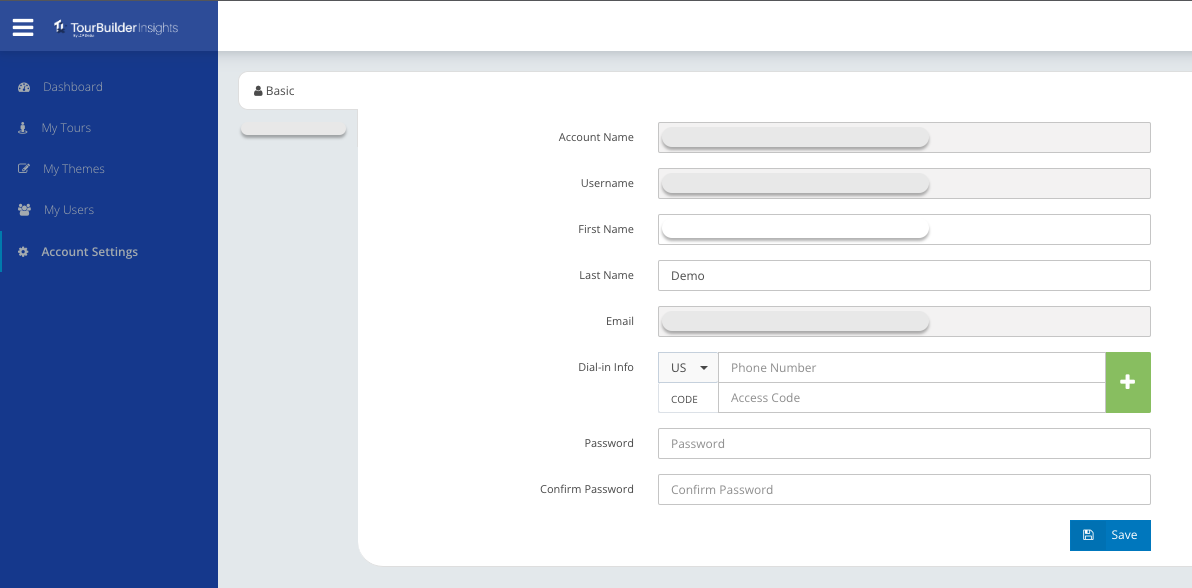Viewport: 1192px width, 588px height.
Task: Click the My Tours microphone icon
Action: pyautogui.click(x=23, y=128)
